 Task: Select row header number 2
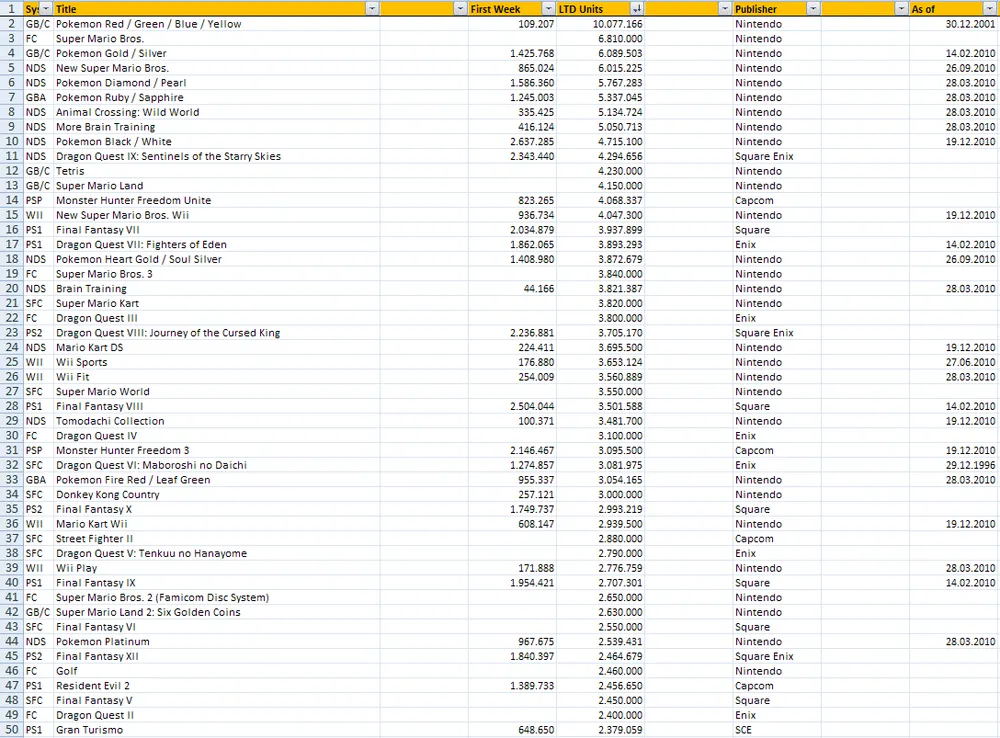[x=11, y=24]
